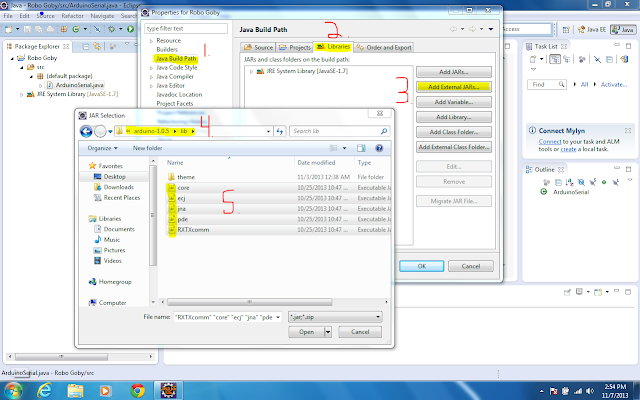
Task: Click the dropdown arrow next to Open
Action: pos(328,332)
